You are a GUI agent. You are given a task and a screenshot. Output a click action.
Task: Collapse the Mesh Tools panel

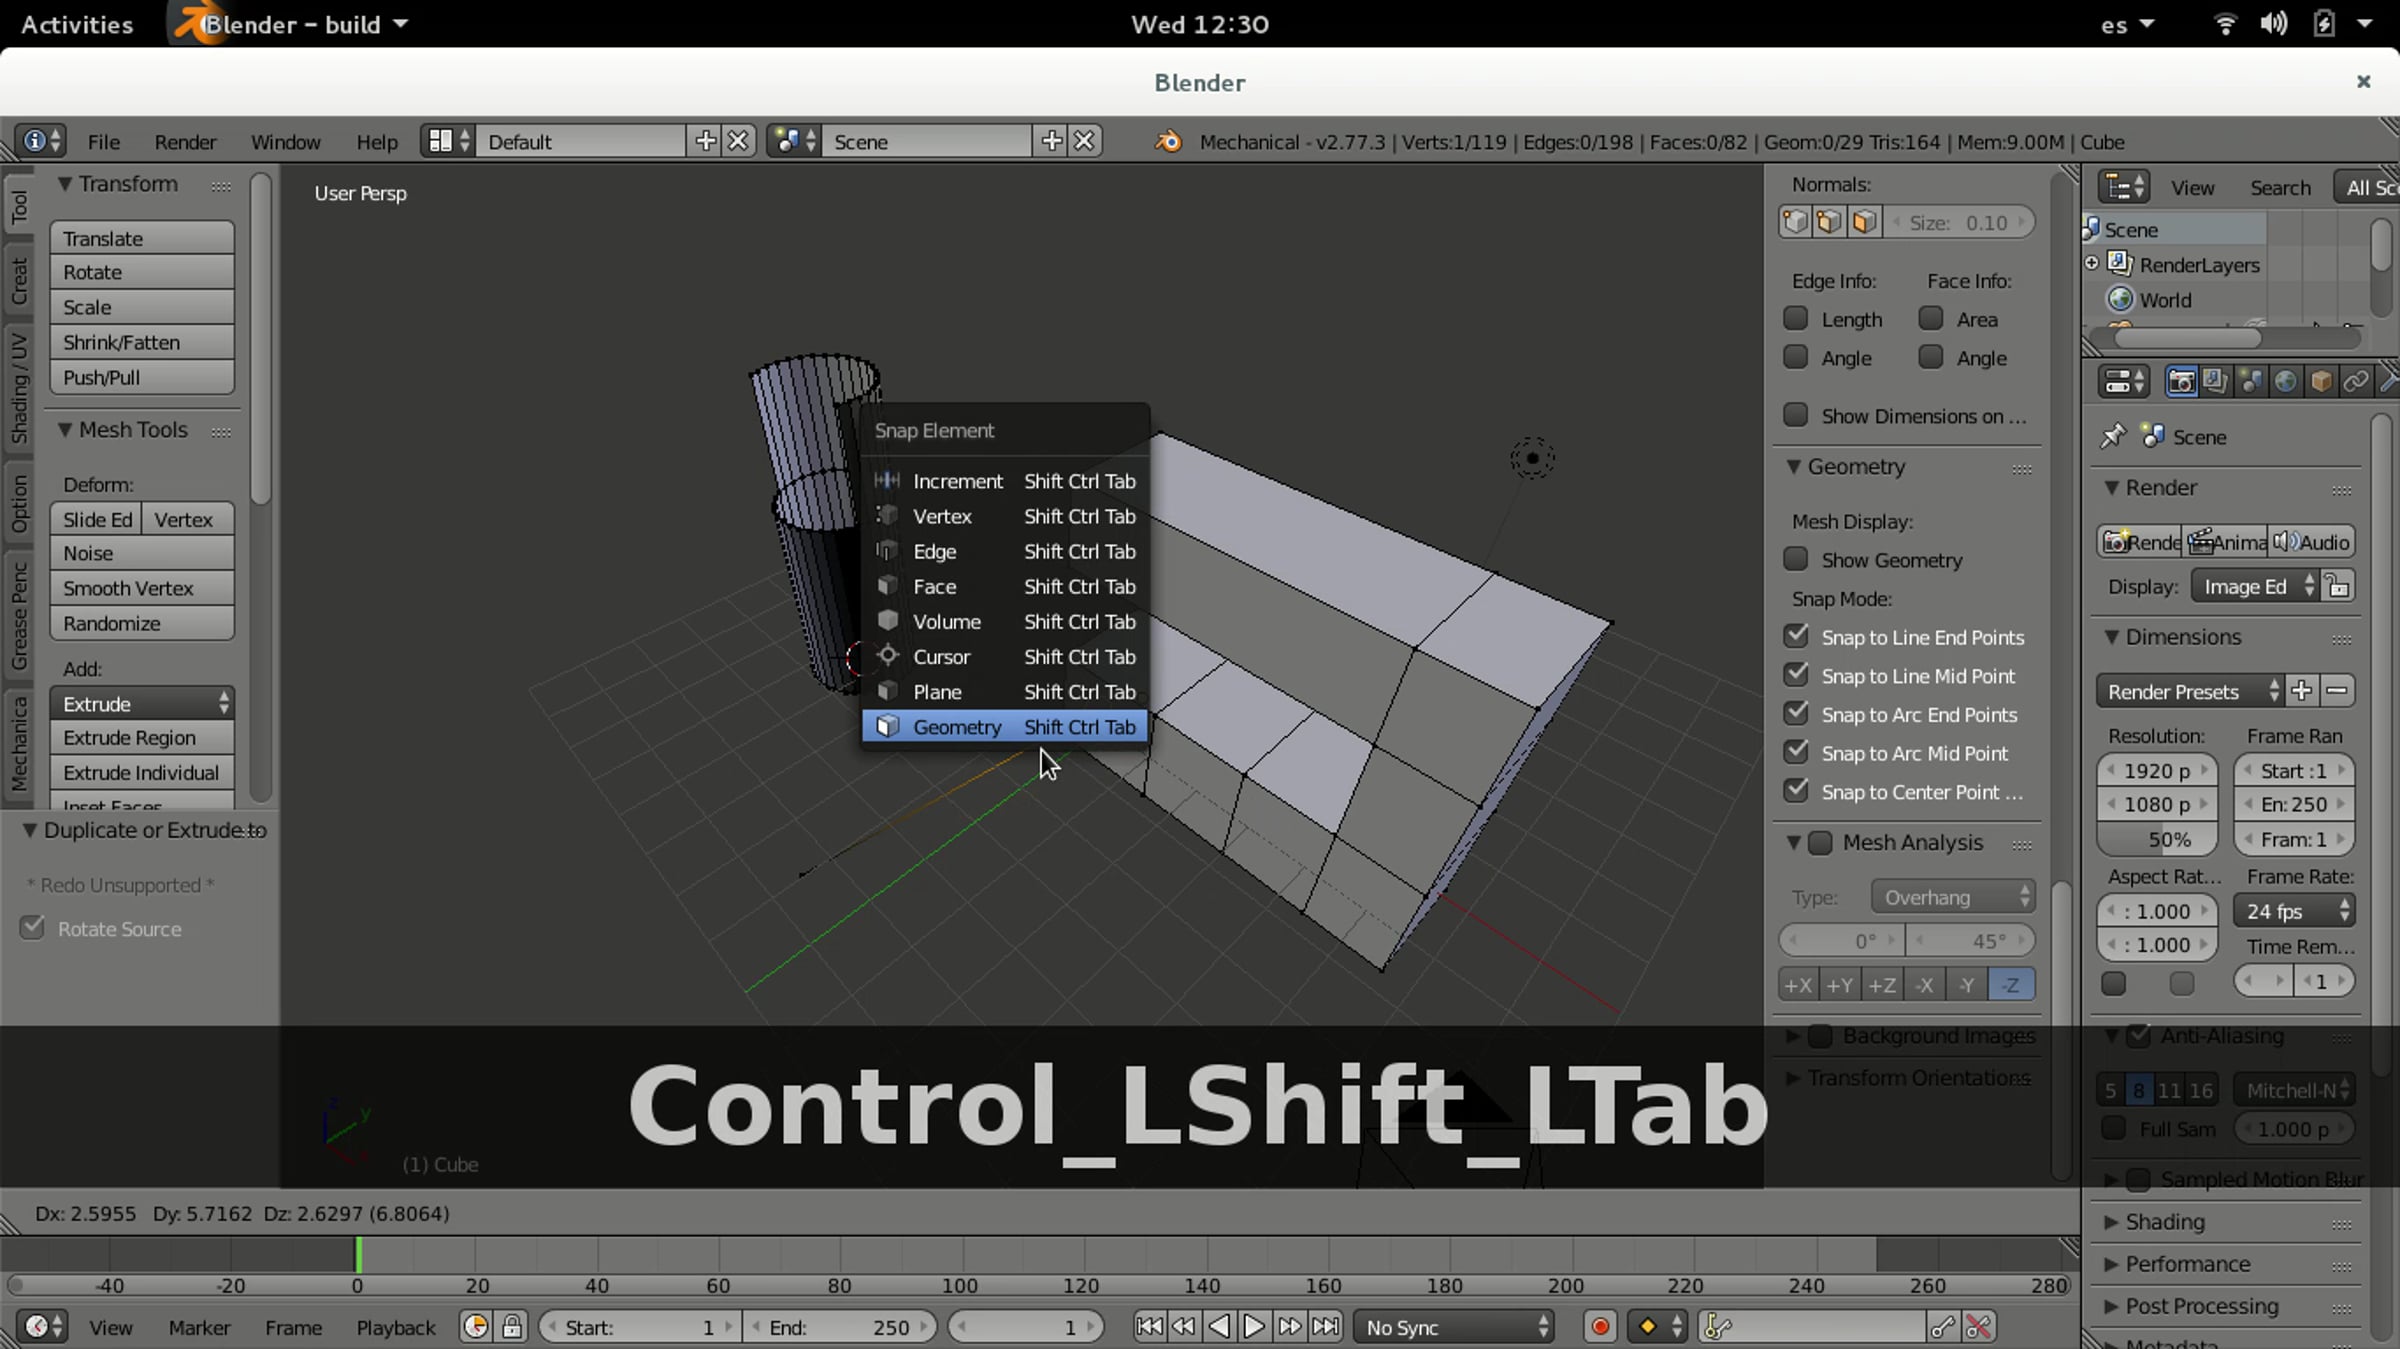point(65,430)
